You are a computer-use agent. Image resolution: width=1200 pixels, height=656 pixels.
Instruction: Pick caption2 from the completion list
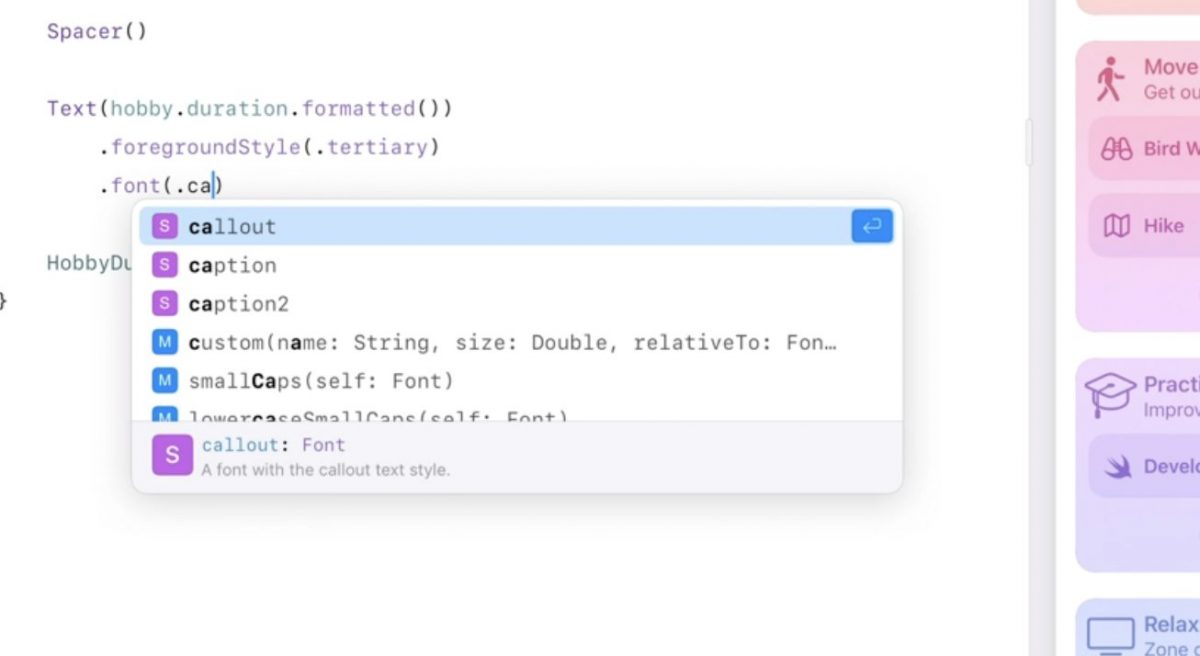click(238, 303)
